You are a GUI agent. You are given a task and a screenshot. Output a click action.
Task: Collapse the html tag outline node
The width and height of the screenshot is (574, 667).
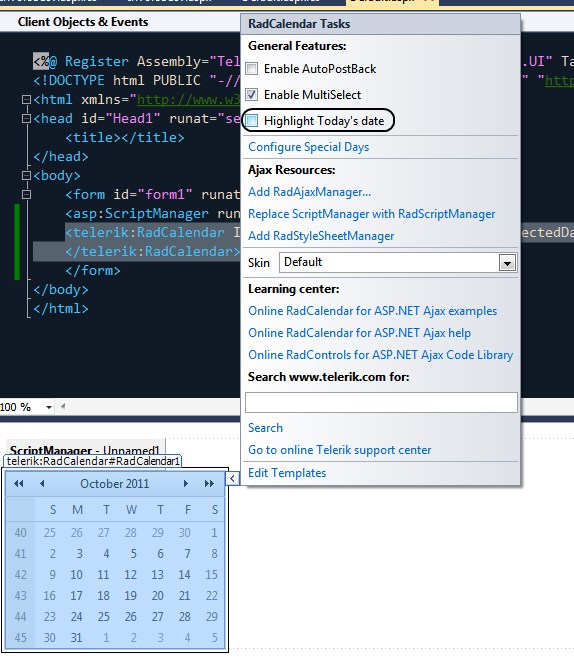click(26, 100)
